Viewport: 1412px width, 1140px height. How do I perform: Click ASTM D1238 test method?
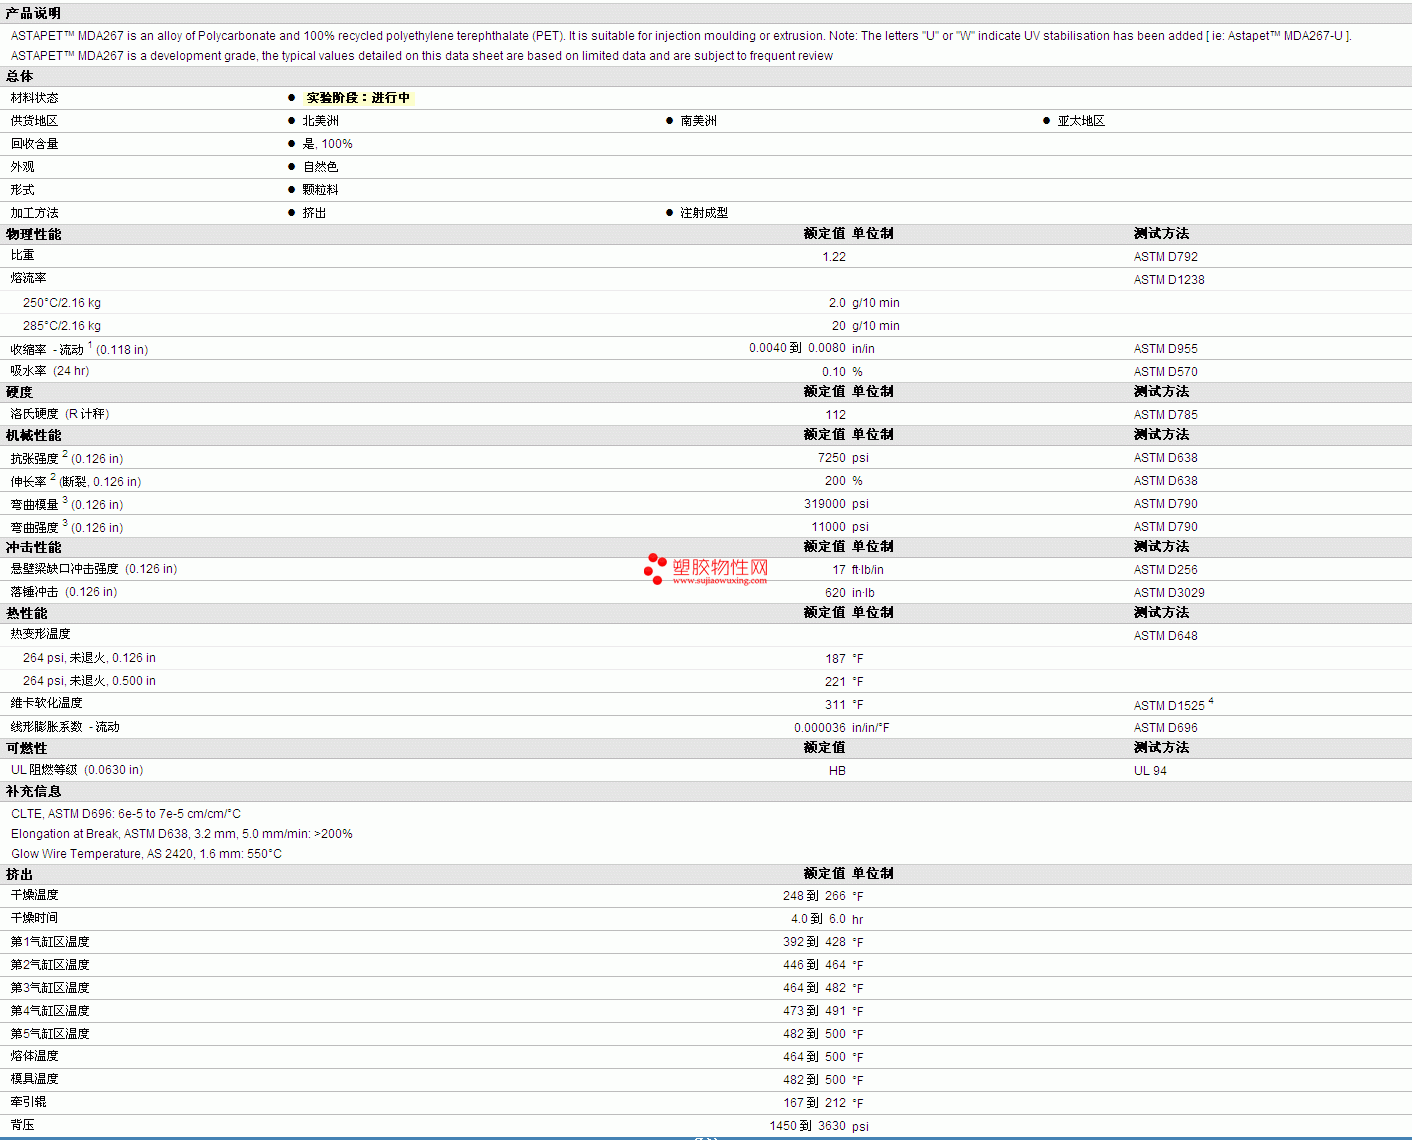pos(1169,280)
